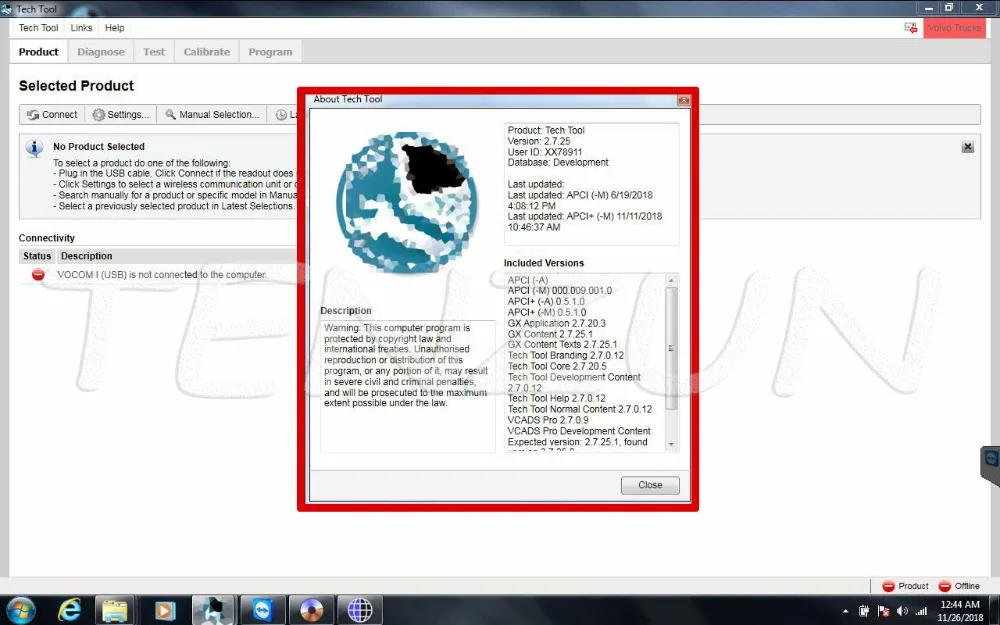
Task: Select the 'APCI (-M) 000.009.001.0' line
Action: [x=559, y=291]
